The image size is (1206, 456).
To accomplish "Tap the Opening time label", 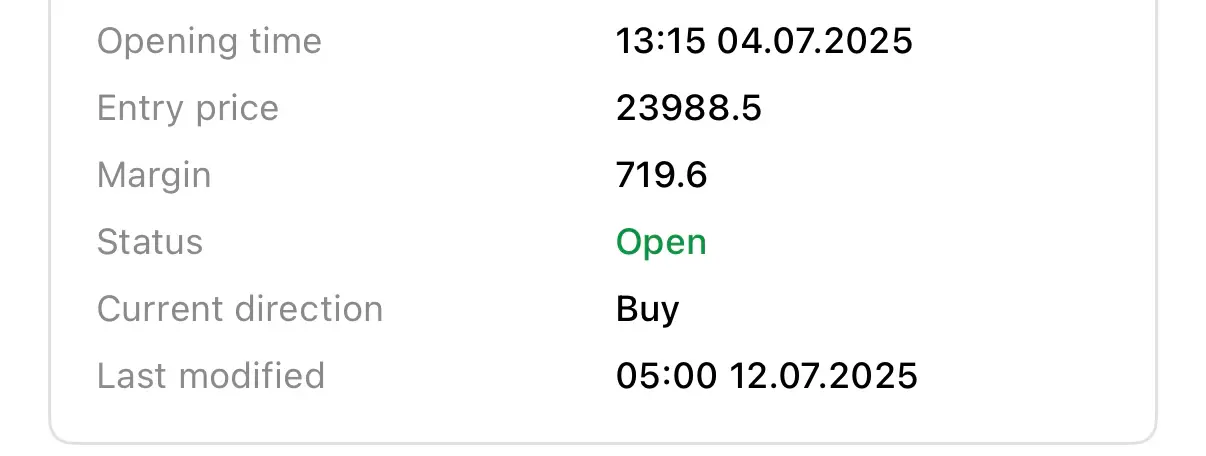I will coord(209,42).
